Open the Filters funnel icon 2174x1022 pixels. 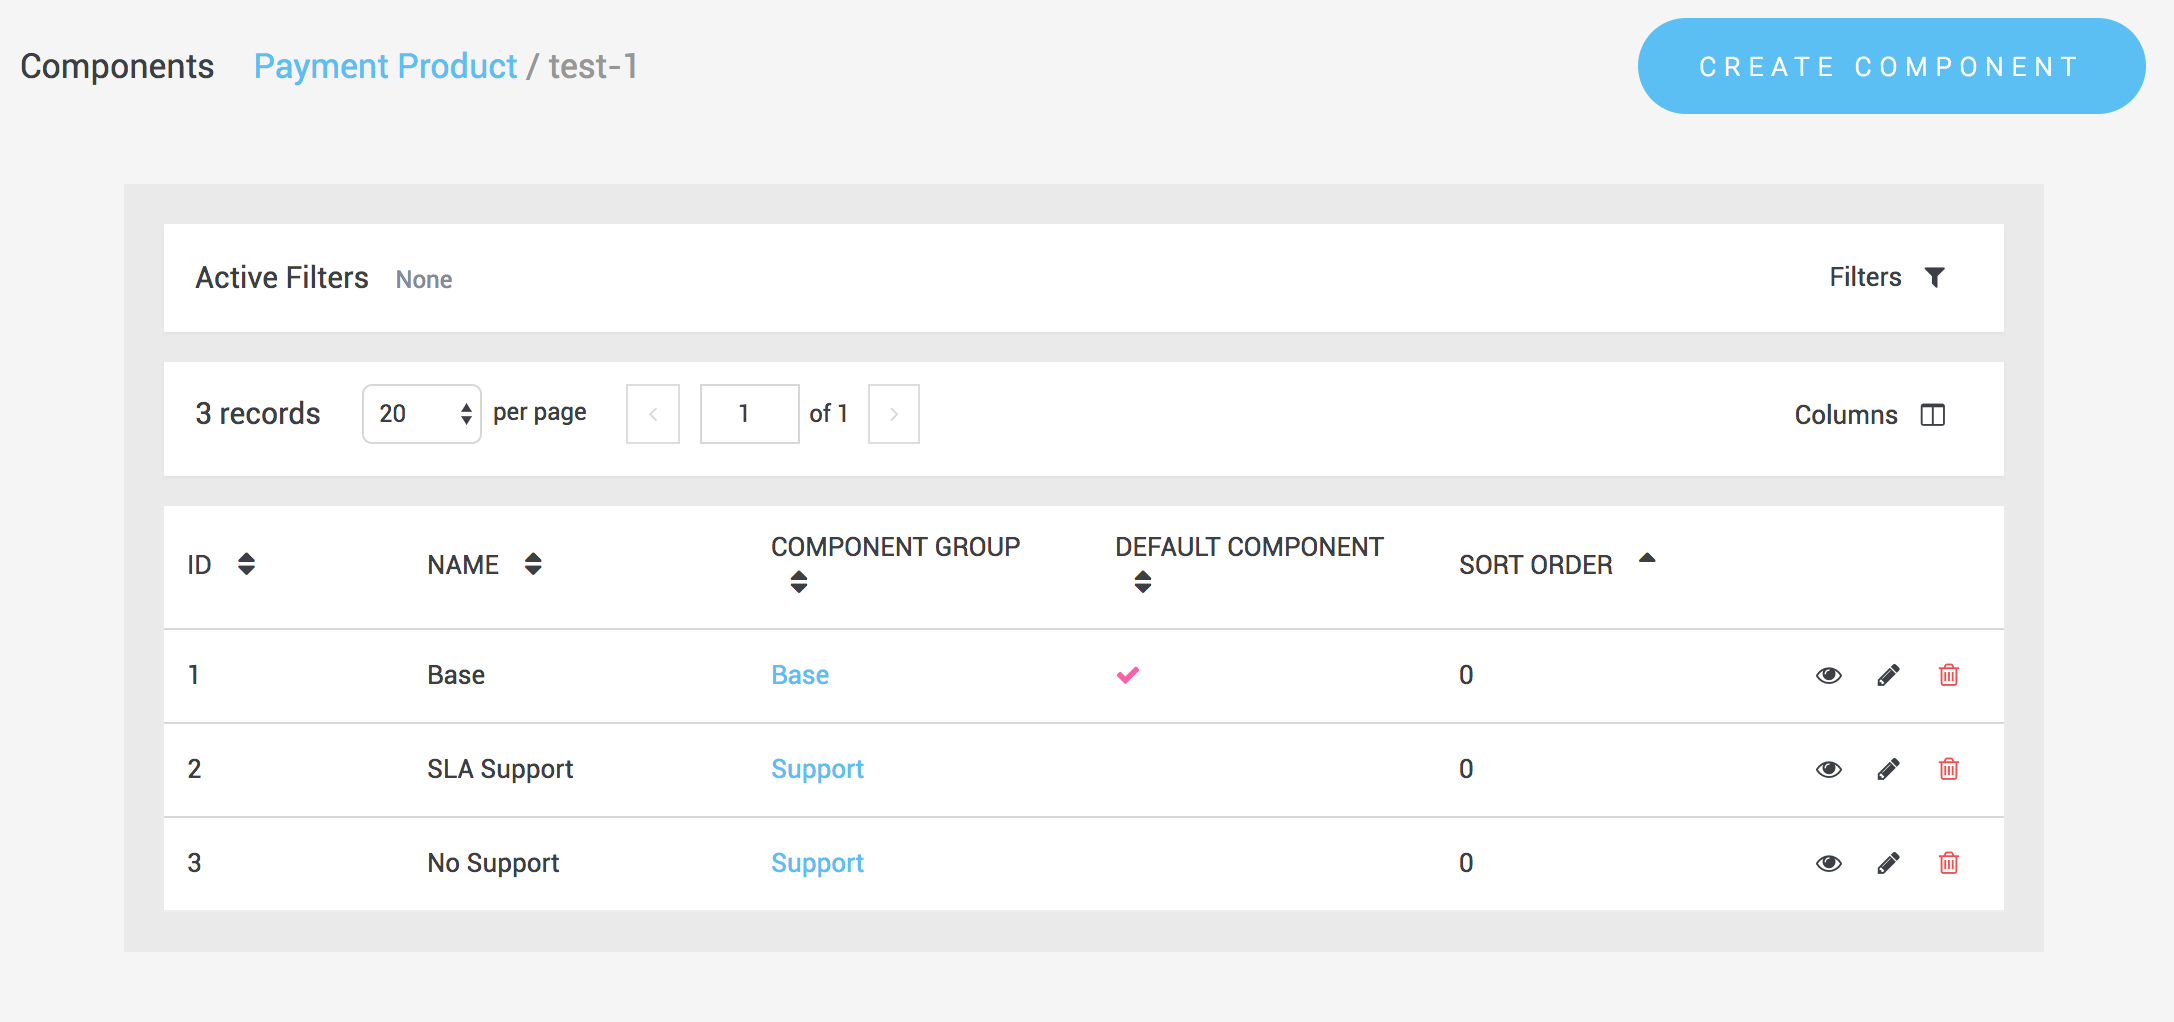pos(1937,277)
